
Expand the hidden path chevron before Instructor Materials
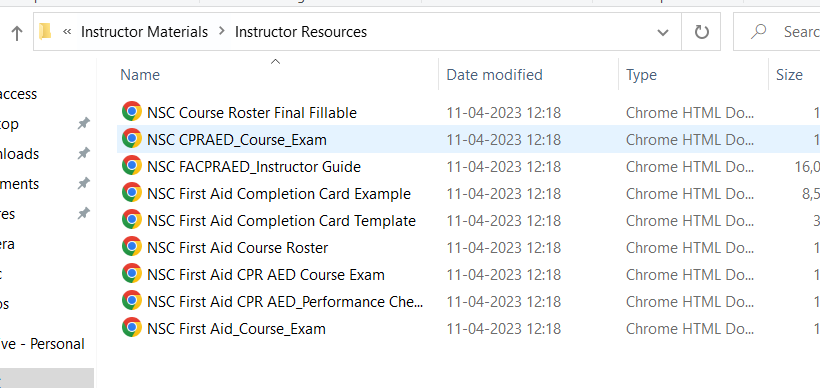click(x=67, y=32)
